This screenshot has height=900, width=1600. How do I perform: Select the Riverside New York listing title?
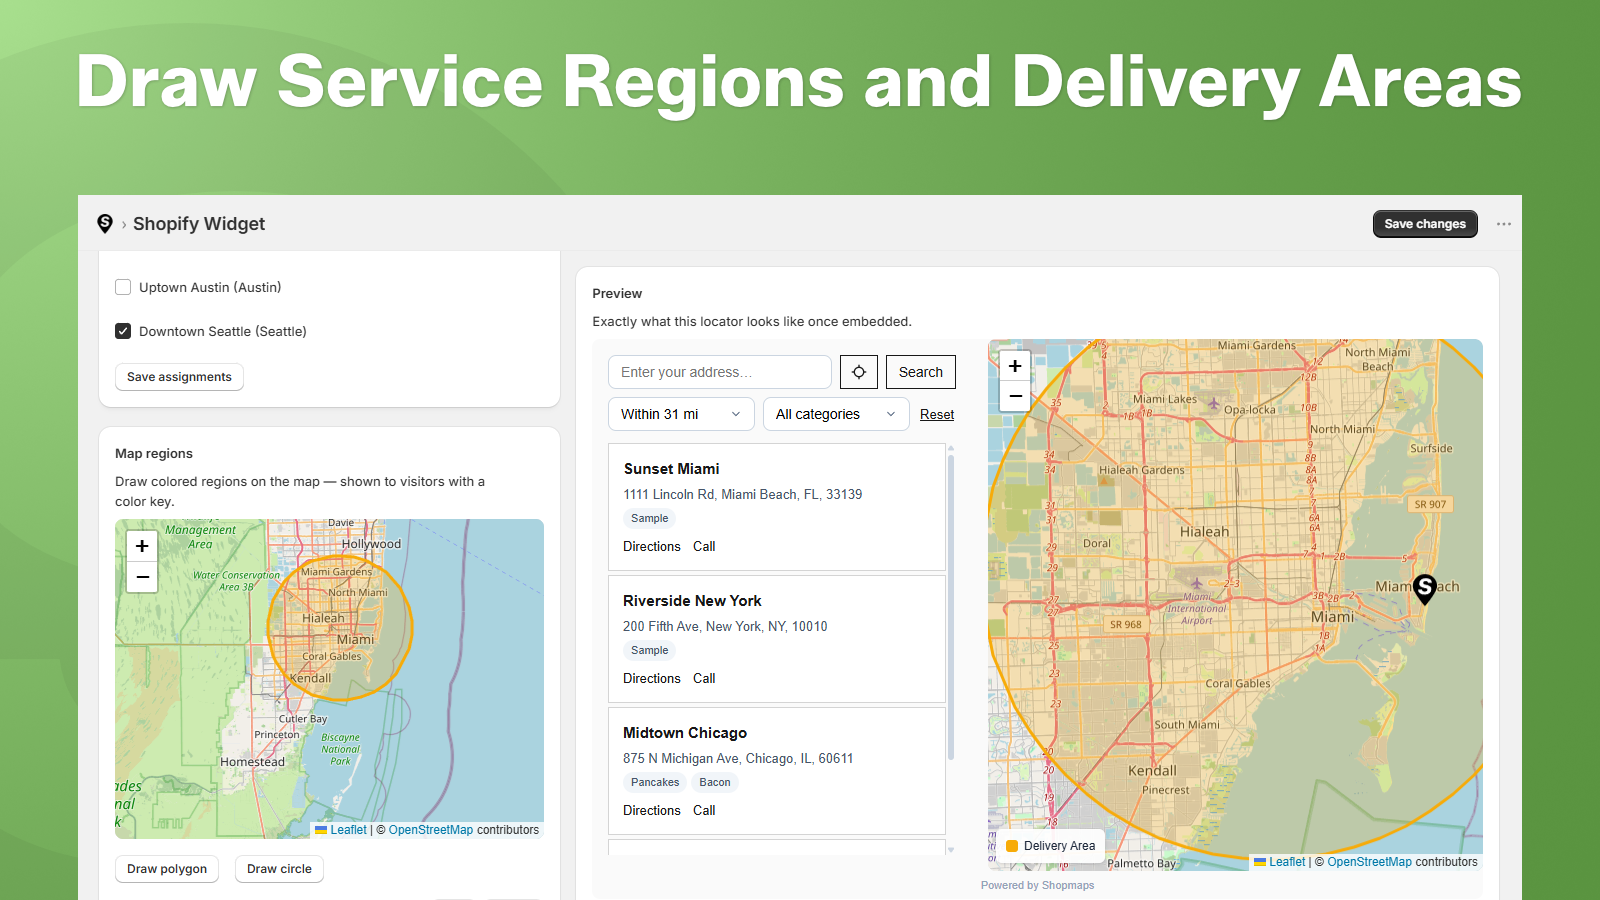tap(692, 601)
